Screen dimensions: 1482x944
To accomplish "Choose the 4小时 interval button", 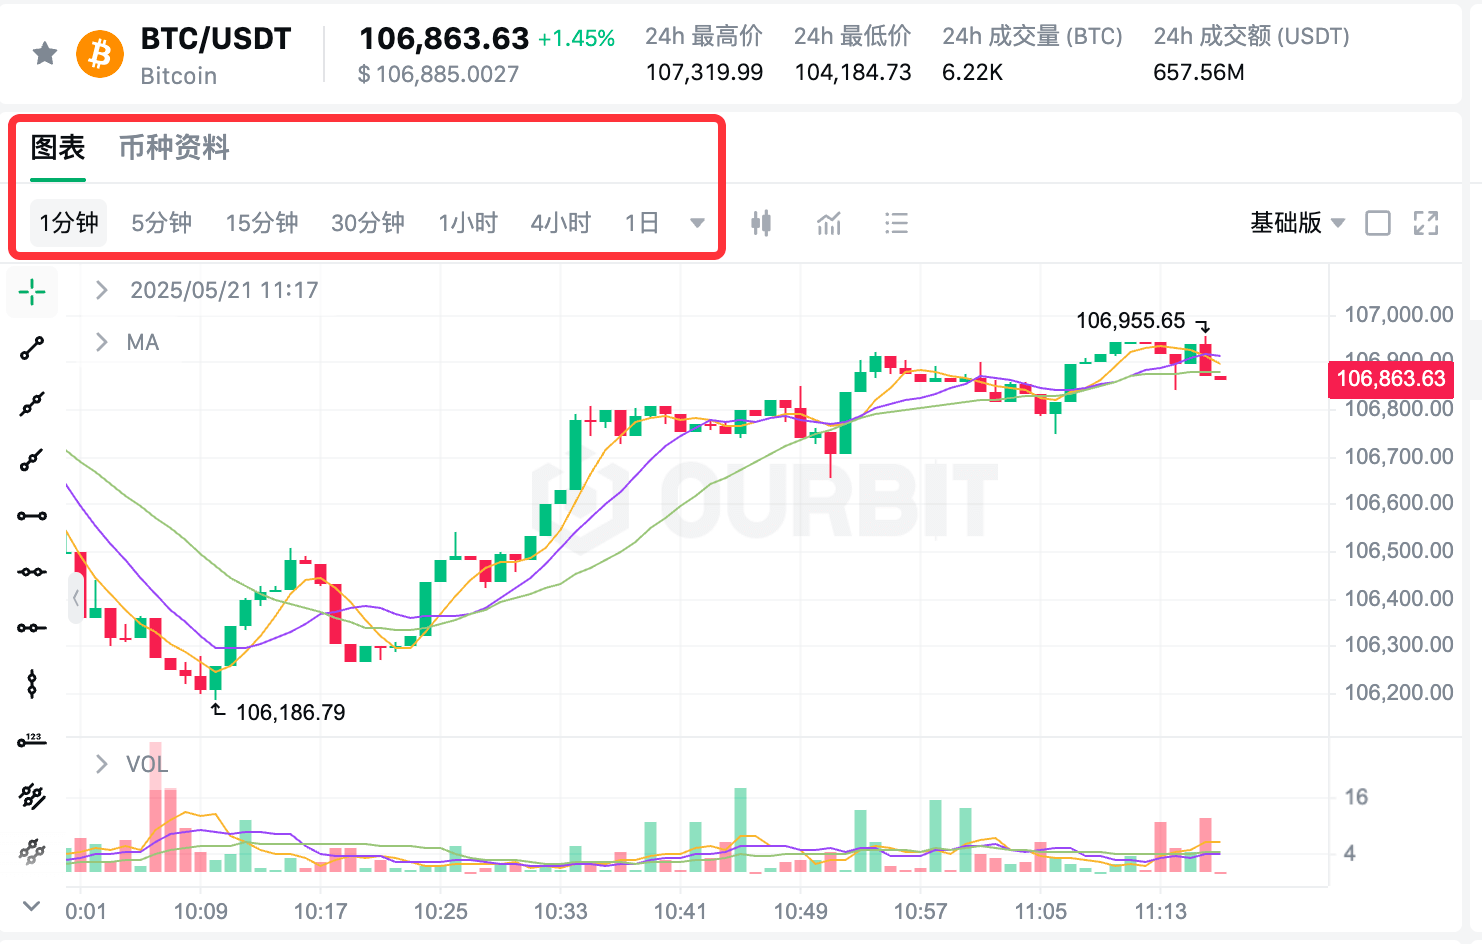I will [561, 223].
